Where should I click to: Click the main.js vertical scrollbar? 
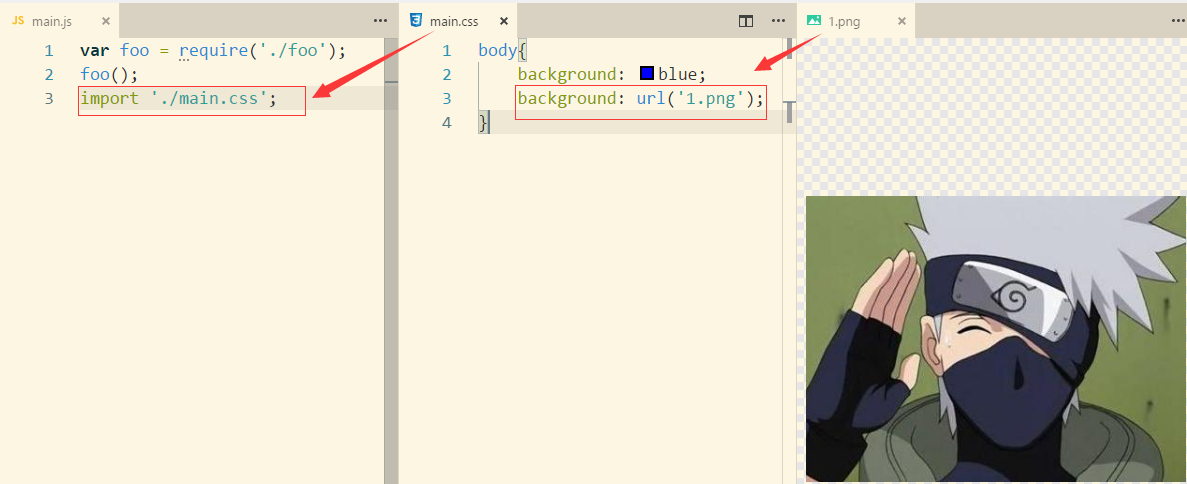click(x=391, y=261)
